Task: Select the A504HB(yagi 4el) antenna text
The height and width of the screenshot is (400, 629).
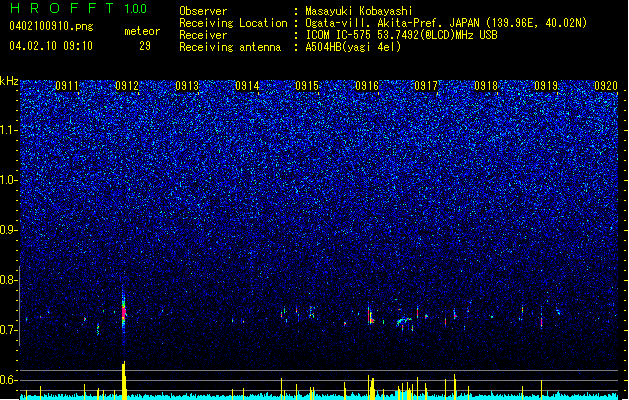Action: coord(353,47)
